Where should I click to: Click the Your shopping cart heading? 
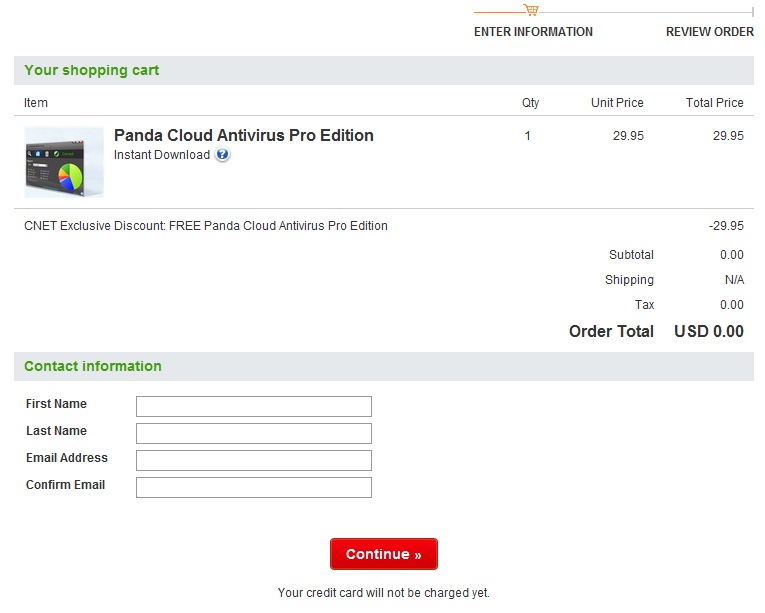coord(91,71)
